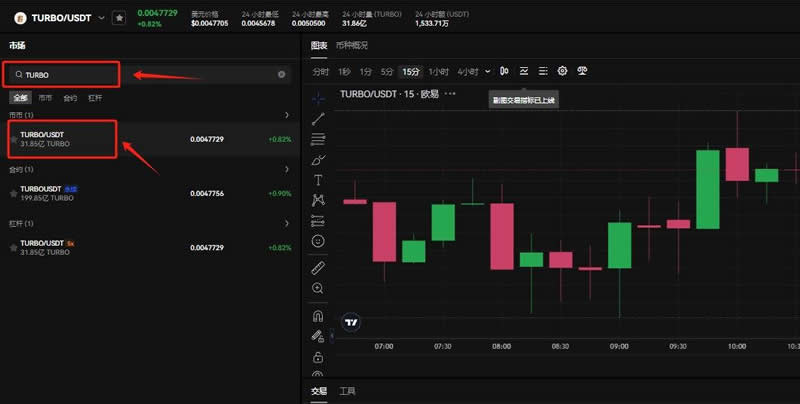
Task: Toggle lock all drawings icon
Action: point(318,357)
